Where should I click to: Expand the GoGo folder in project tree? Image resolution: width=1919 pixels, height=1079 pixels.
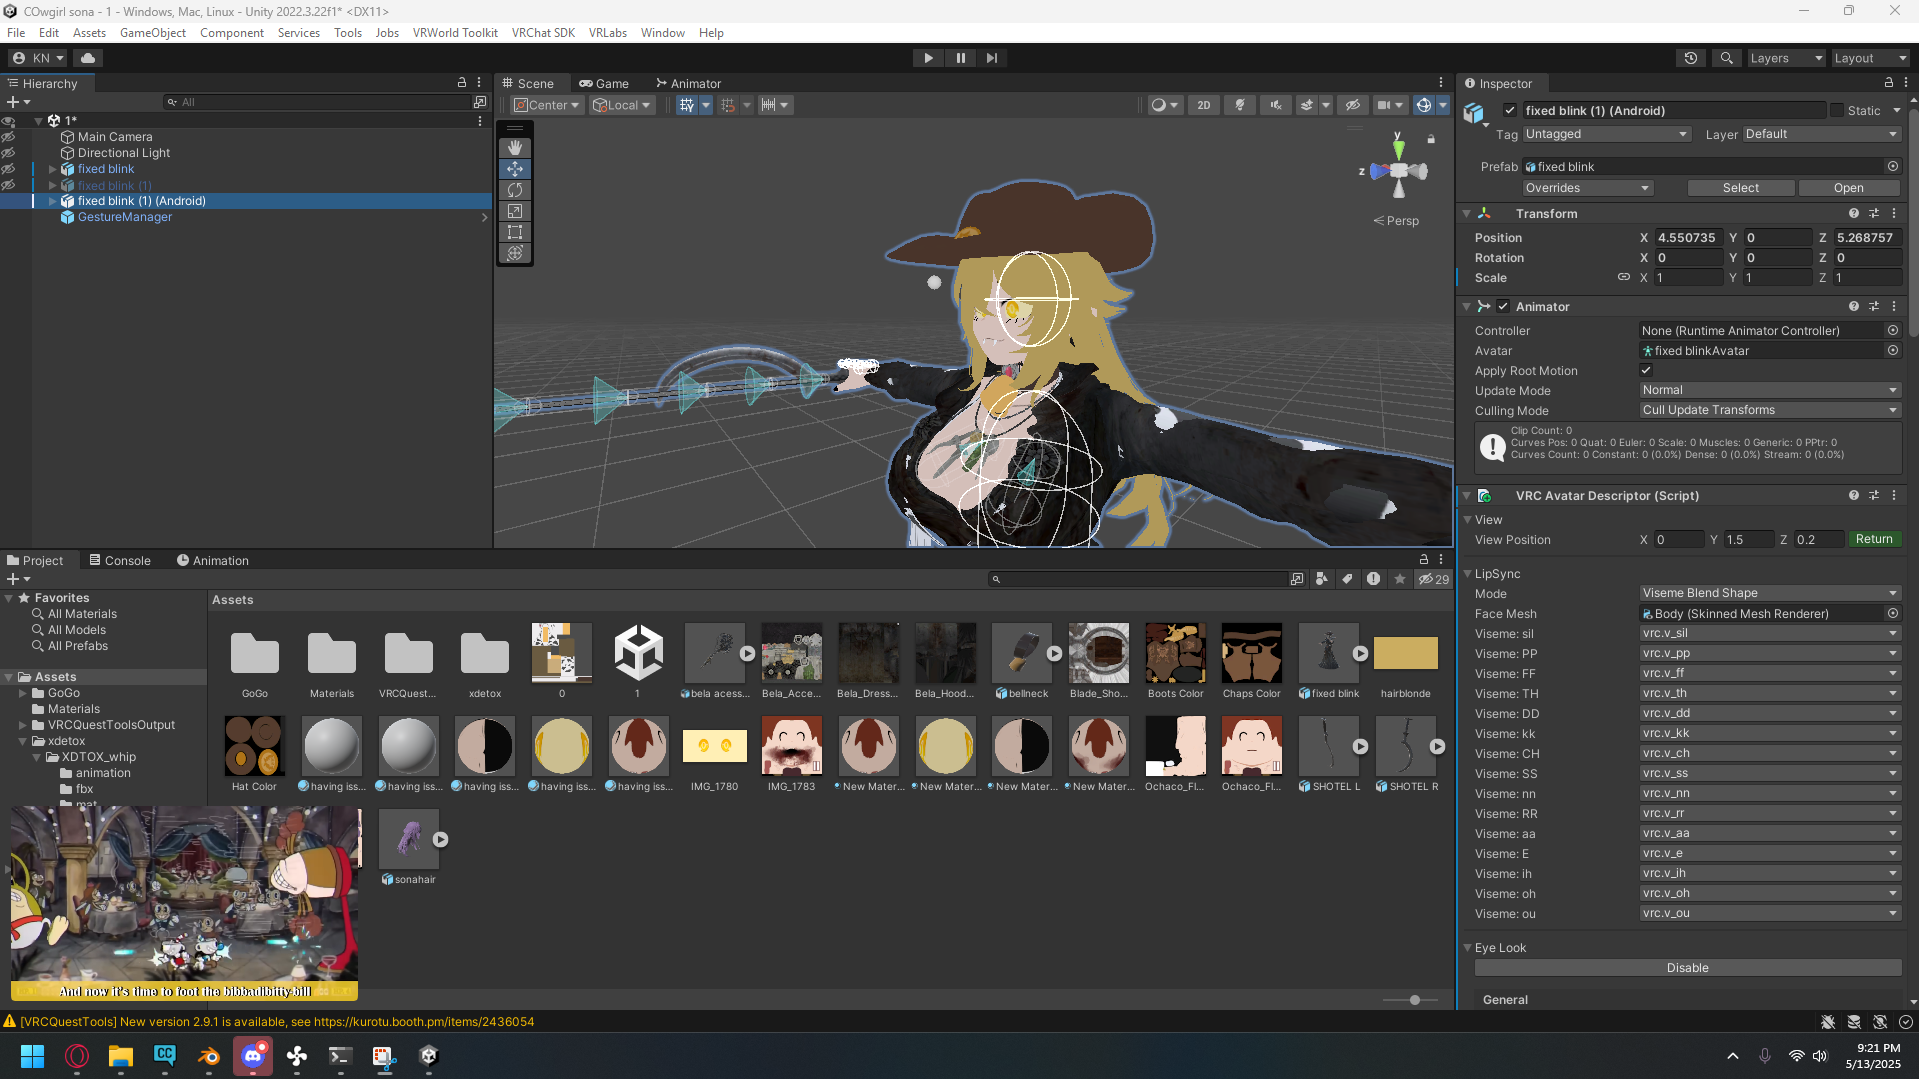tap(23, 693)
